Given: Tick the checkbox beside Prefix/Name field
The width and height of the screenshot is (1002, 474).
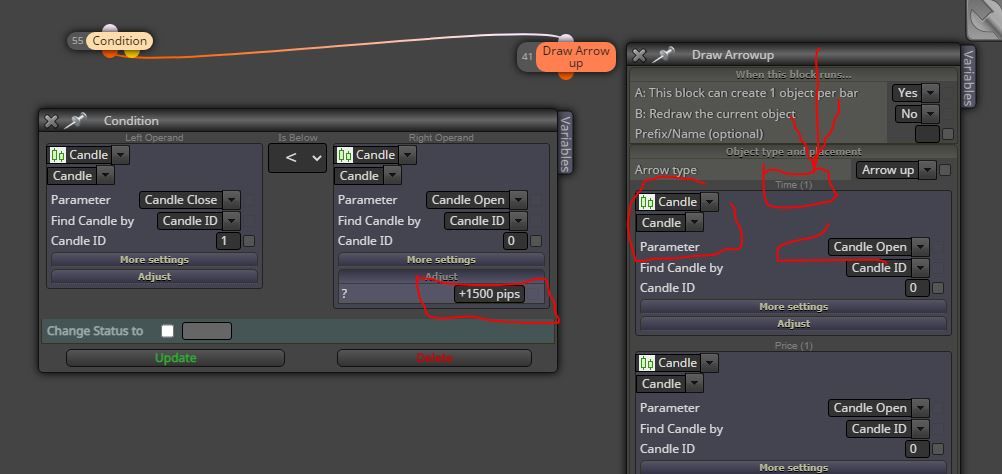Looking at the screenshot, I should 948,134.
